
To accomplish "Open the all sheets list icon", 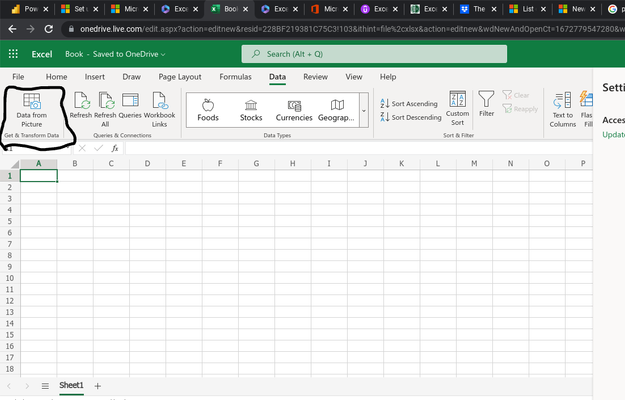I will [x=45, y=386].
